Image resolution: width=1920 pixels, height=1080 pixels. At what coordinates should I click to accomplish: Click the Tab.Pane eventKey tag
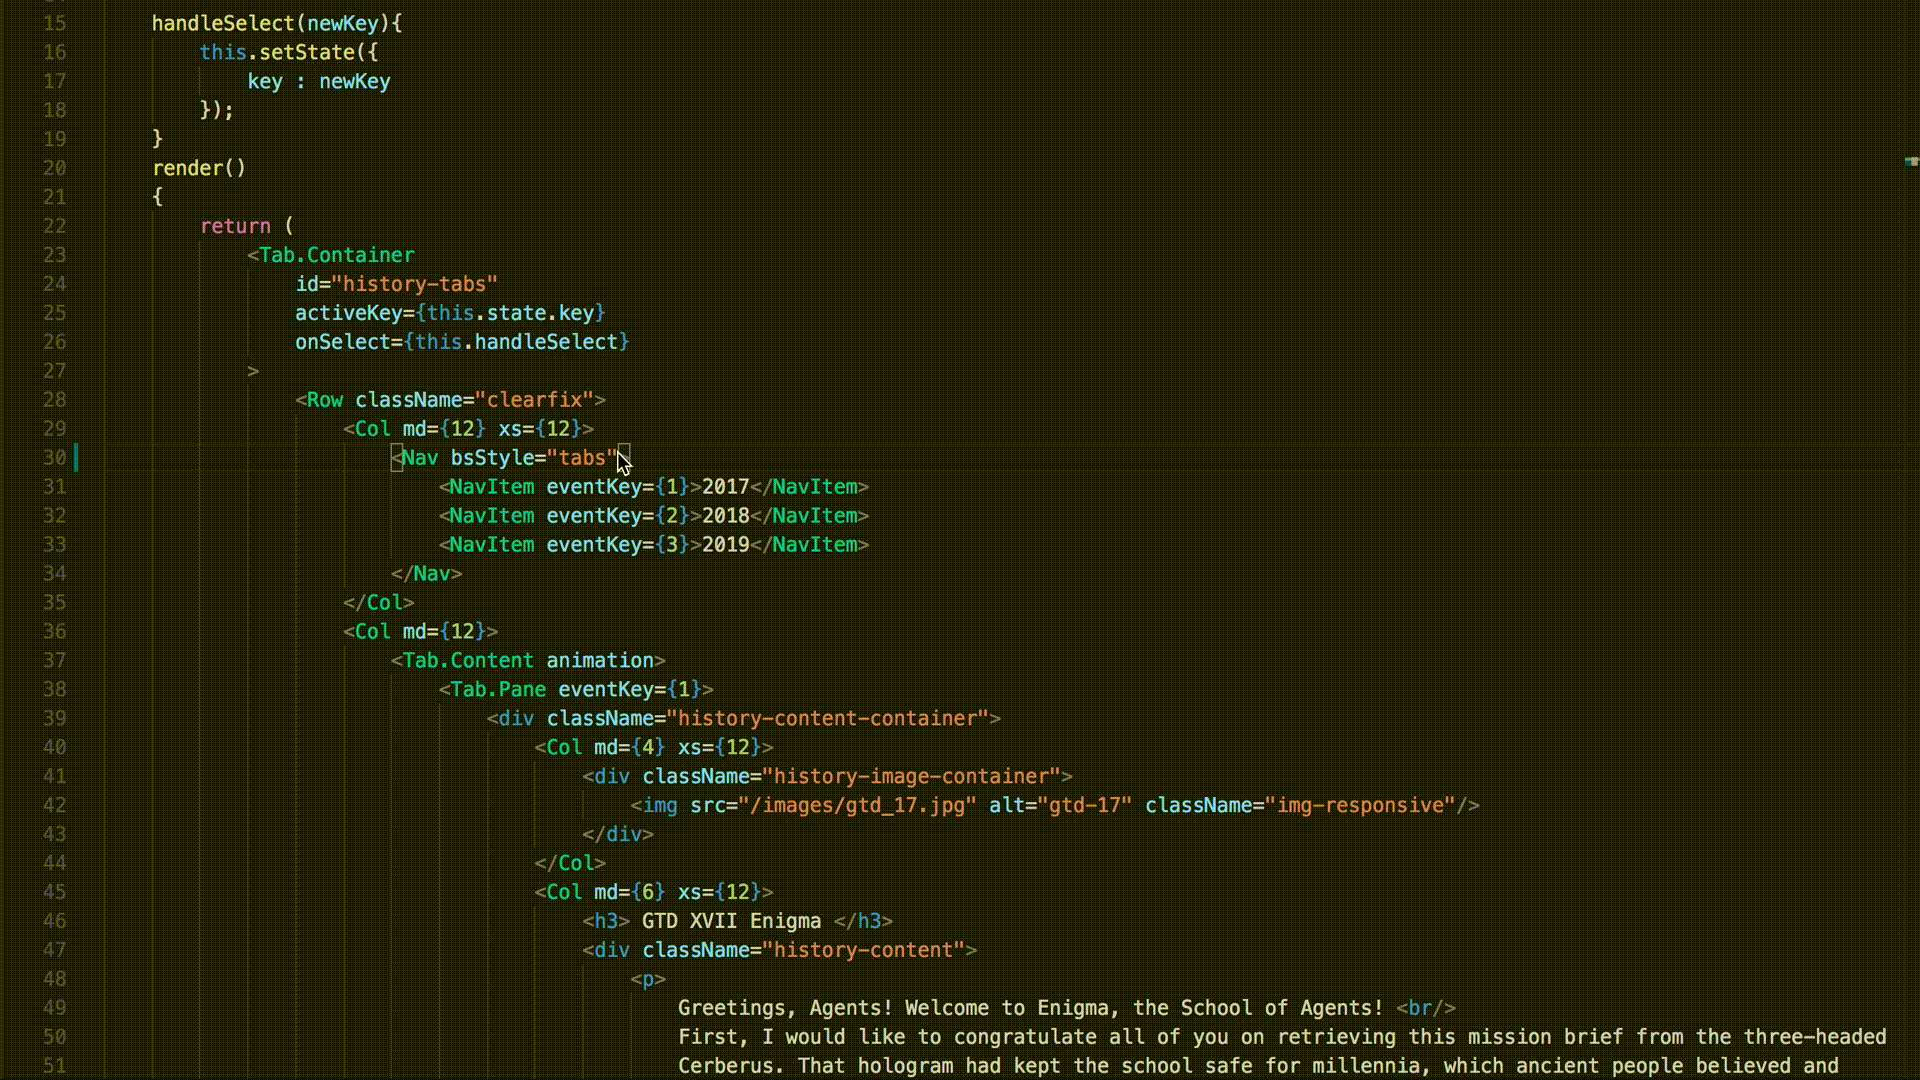576,690
